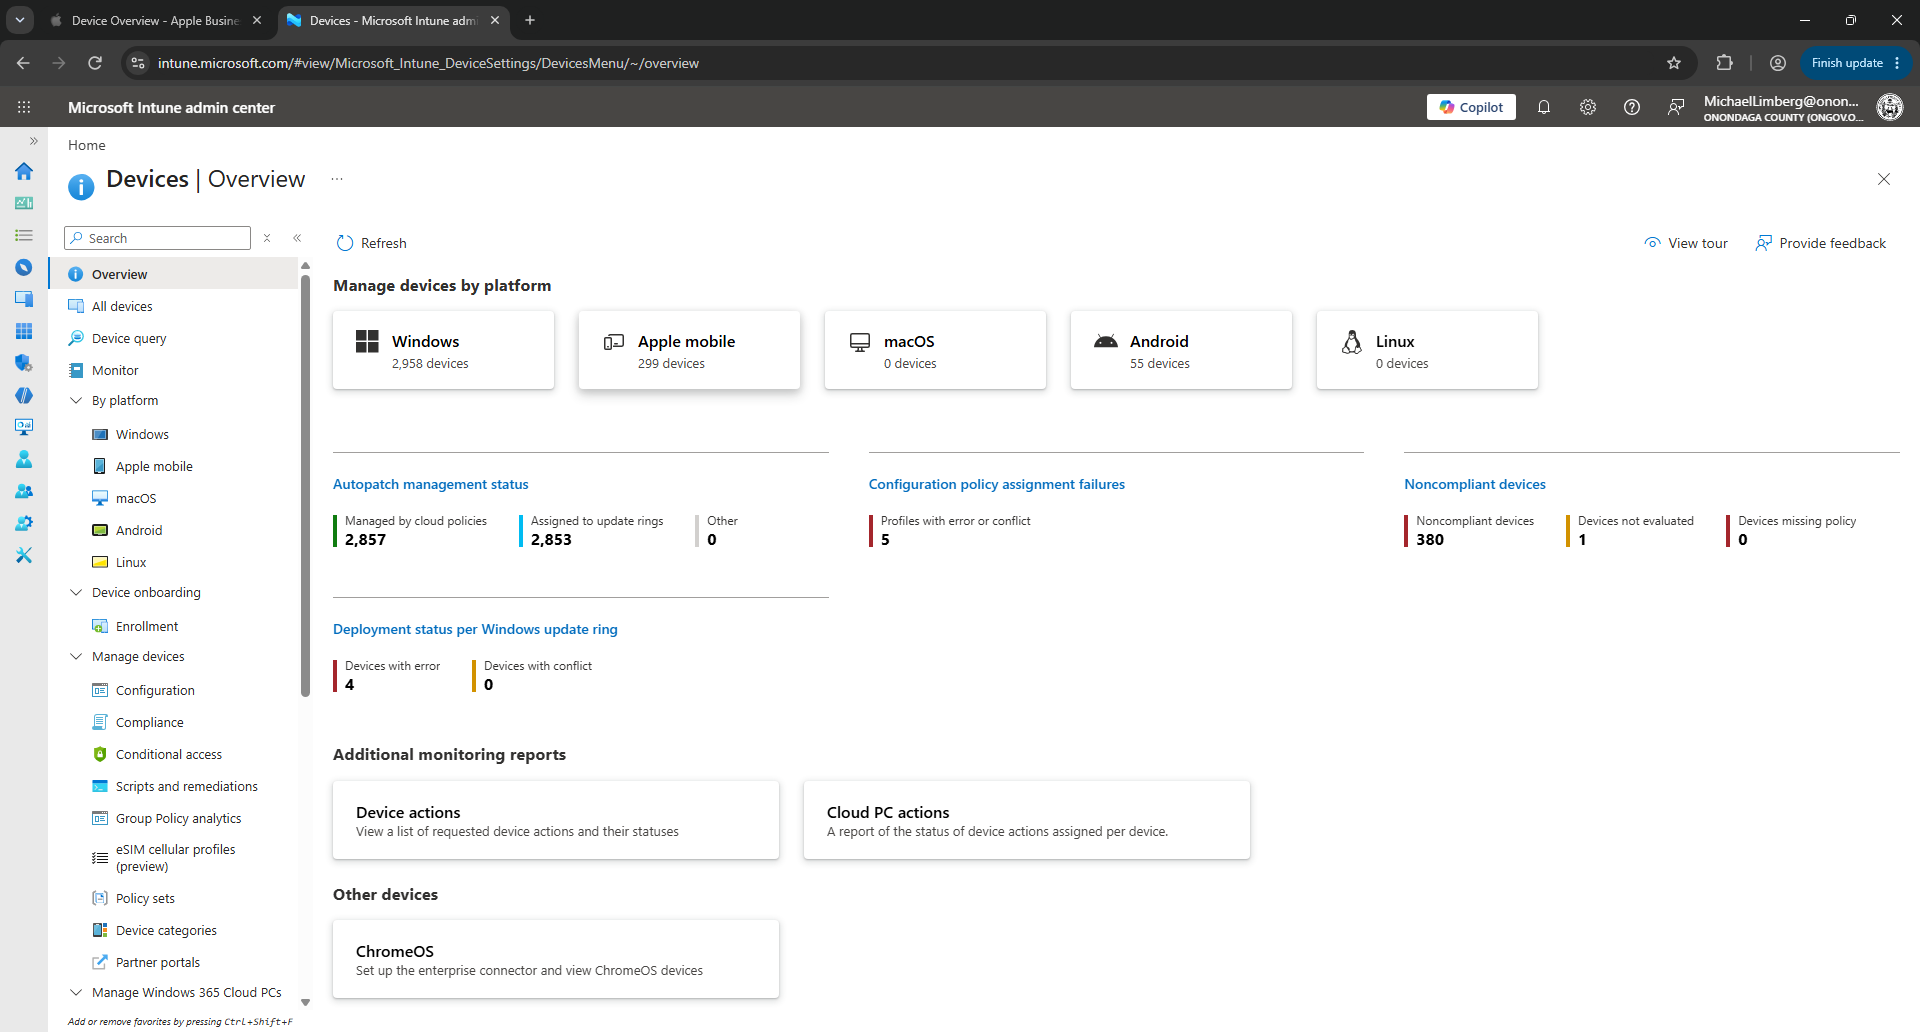Clear the menu search with X
1920x1032 pixels.
(267, 238)
